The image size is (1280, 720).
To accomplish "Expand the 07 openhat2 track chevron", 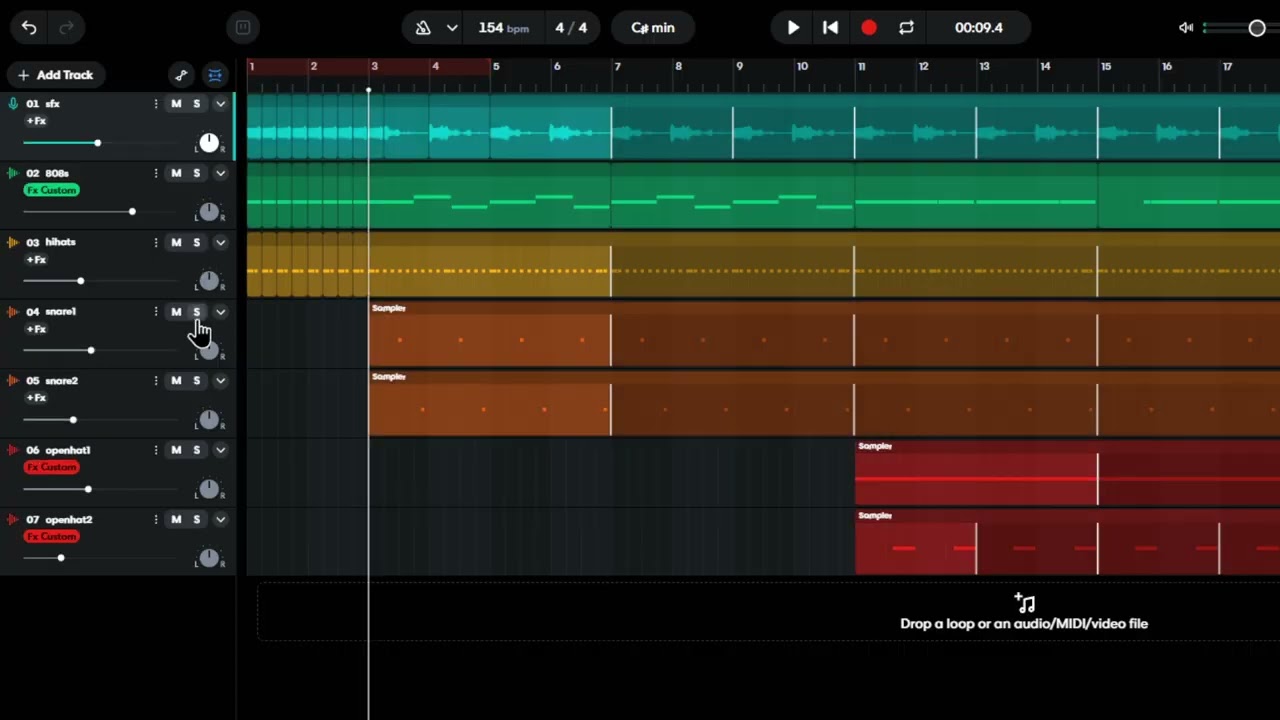I will pos(220,520).
